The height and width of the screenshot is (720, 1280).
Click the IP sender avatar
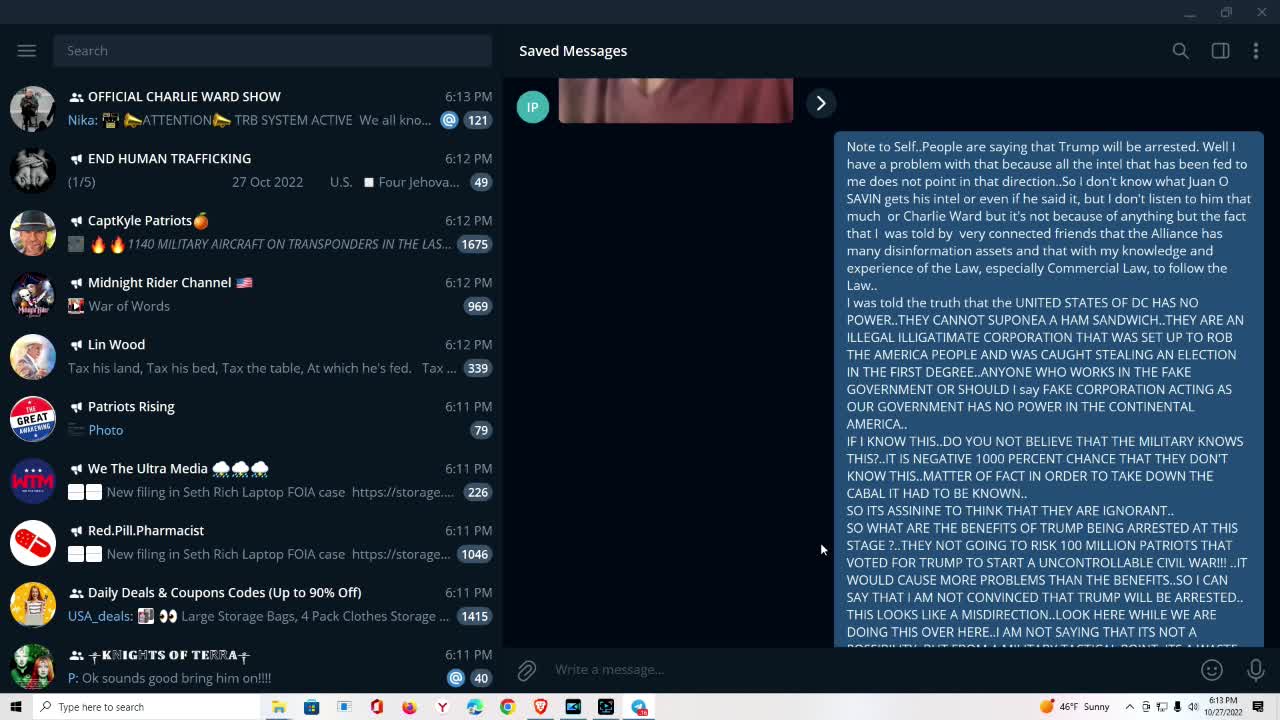[533, 107]
